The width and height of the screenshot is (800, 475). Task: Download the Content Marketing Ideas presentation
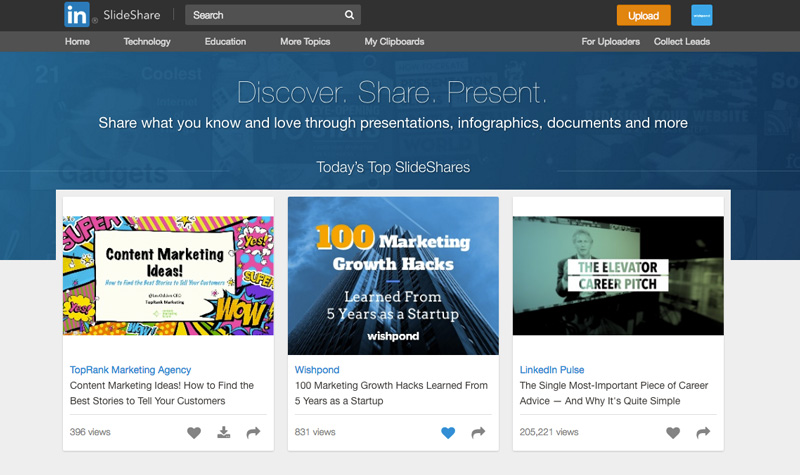[223, 433]
